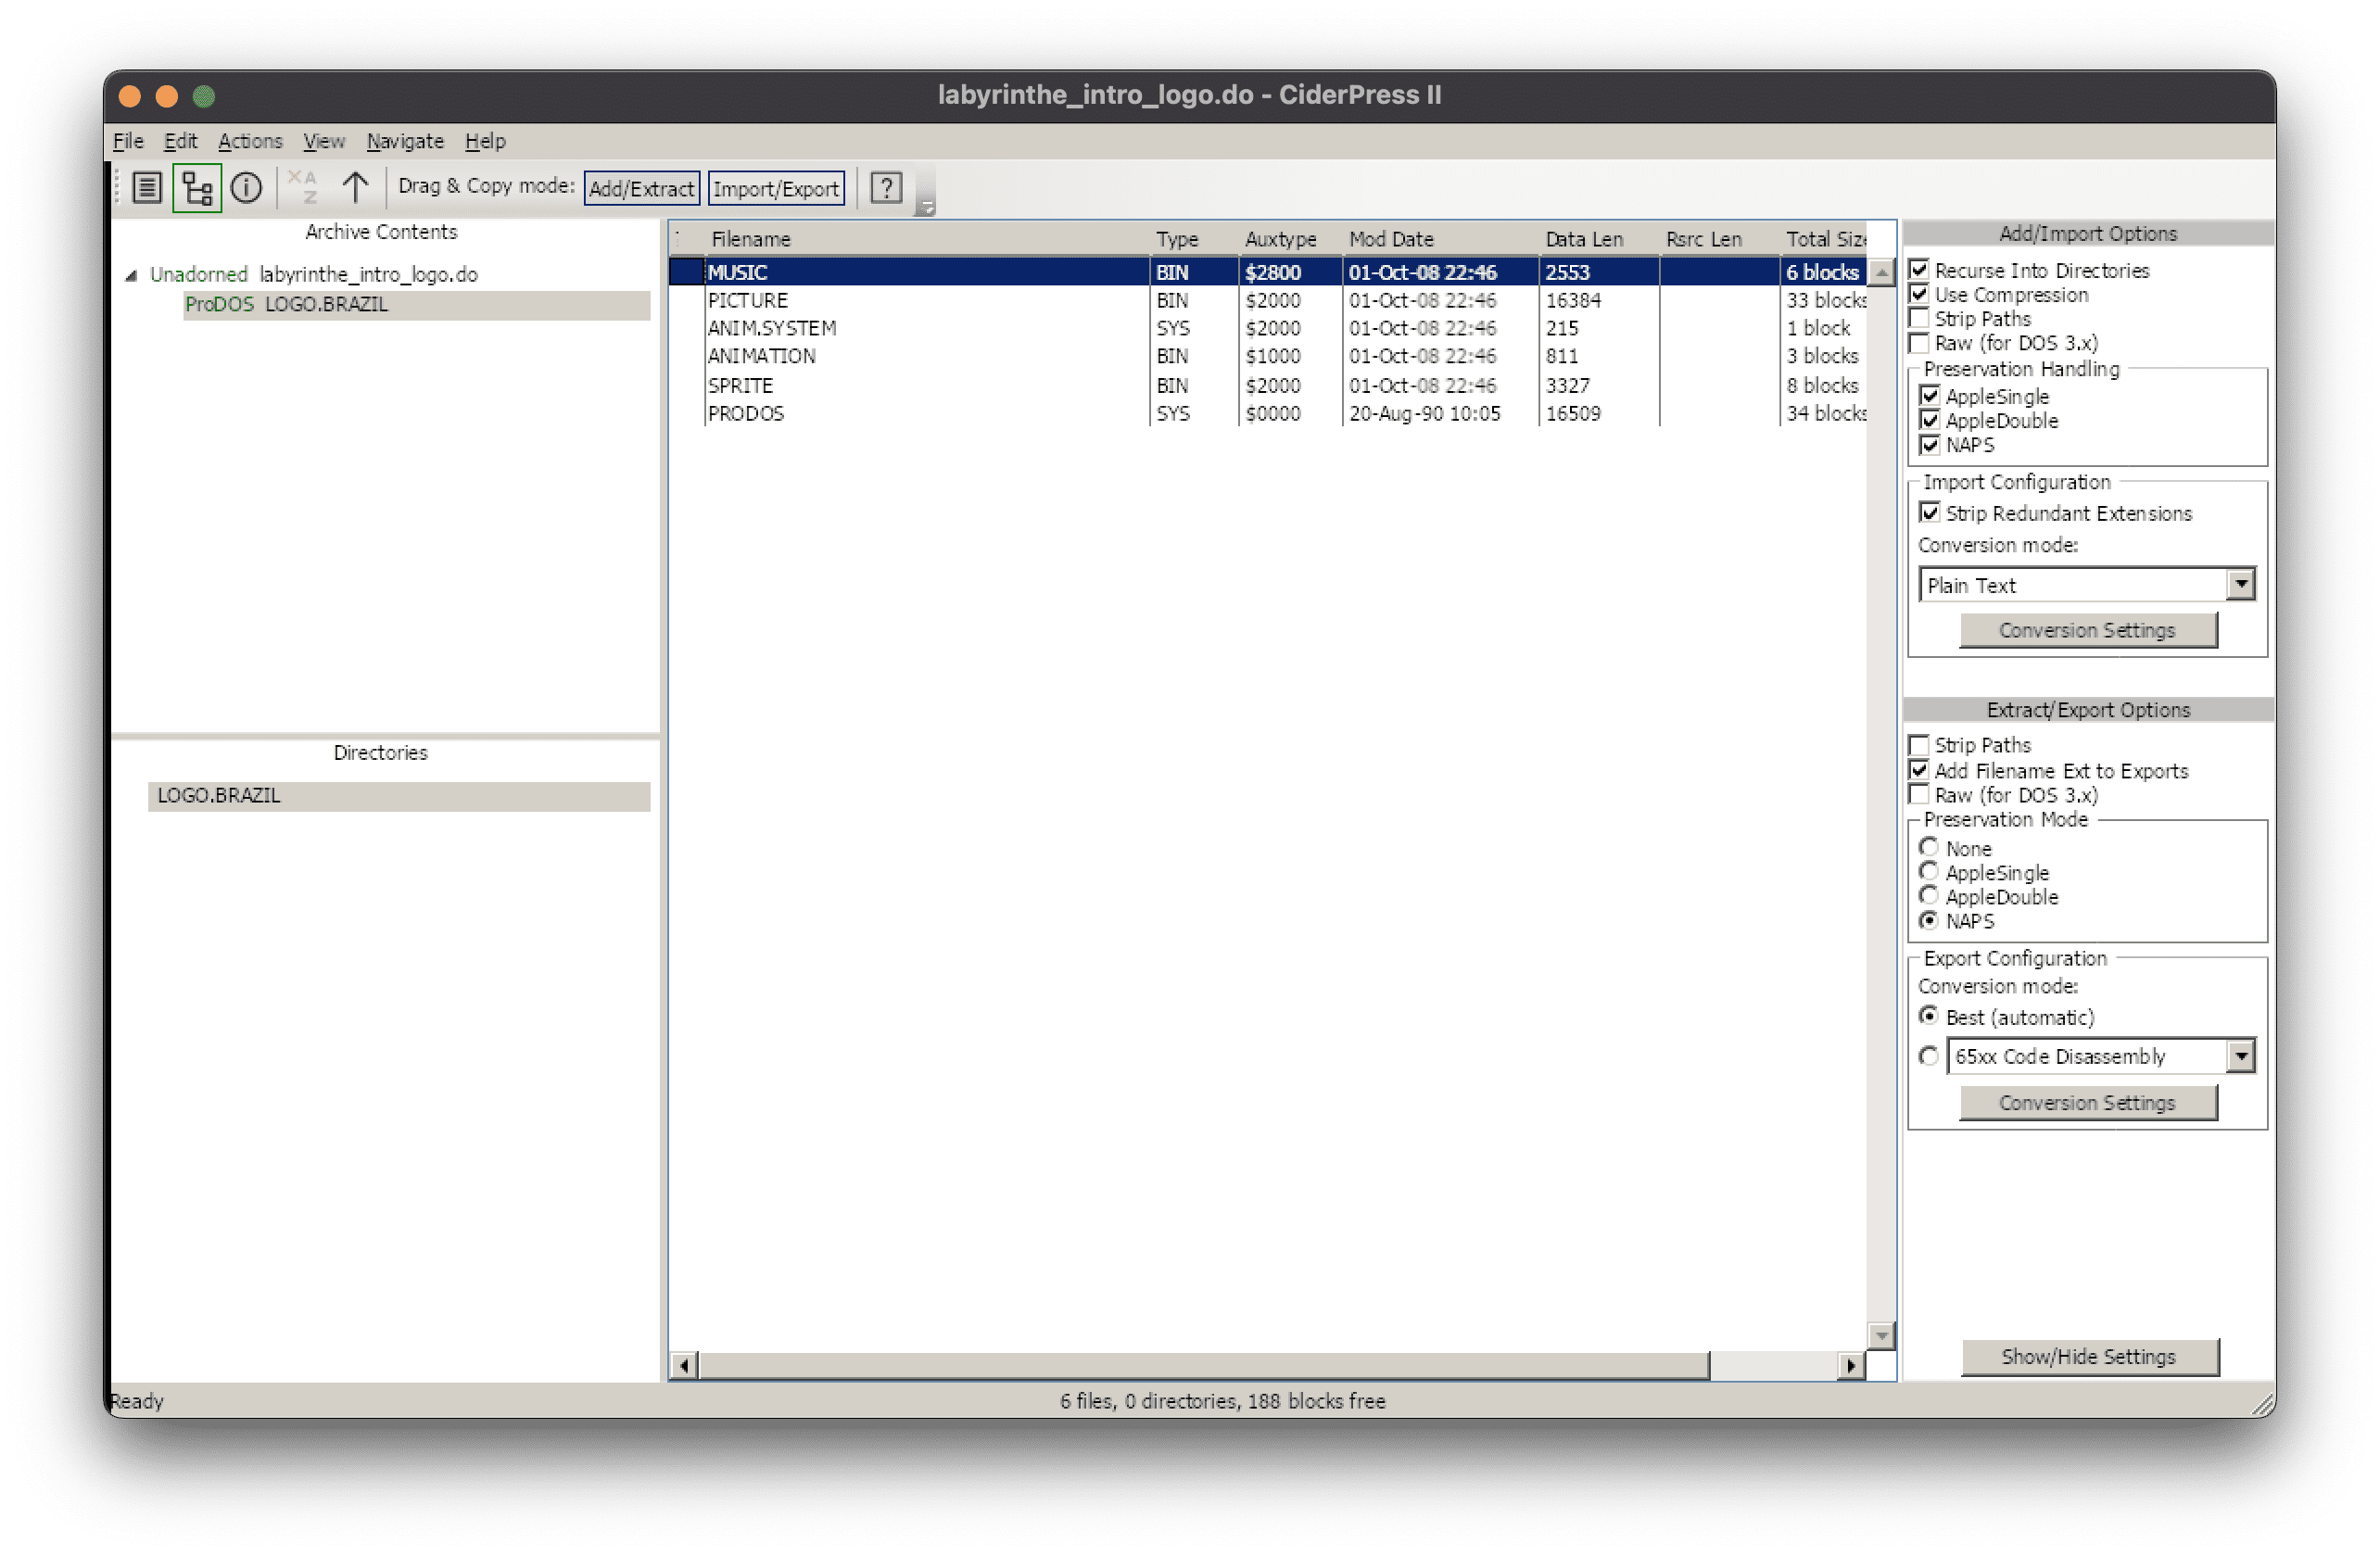Set drag mode to Add/Extract
The width and height of the screenshot is (2380, 1555).
coord(641,188)
